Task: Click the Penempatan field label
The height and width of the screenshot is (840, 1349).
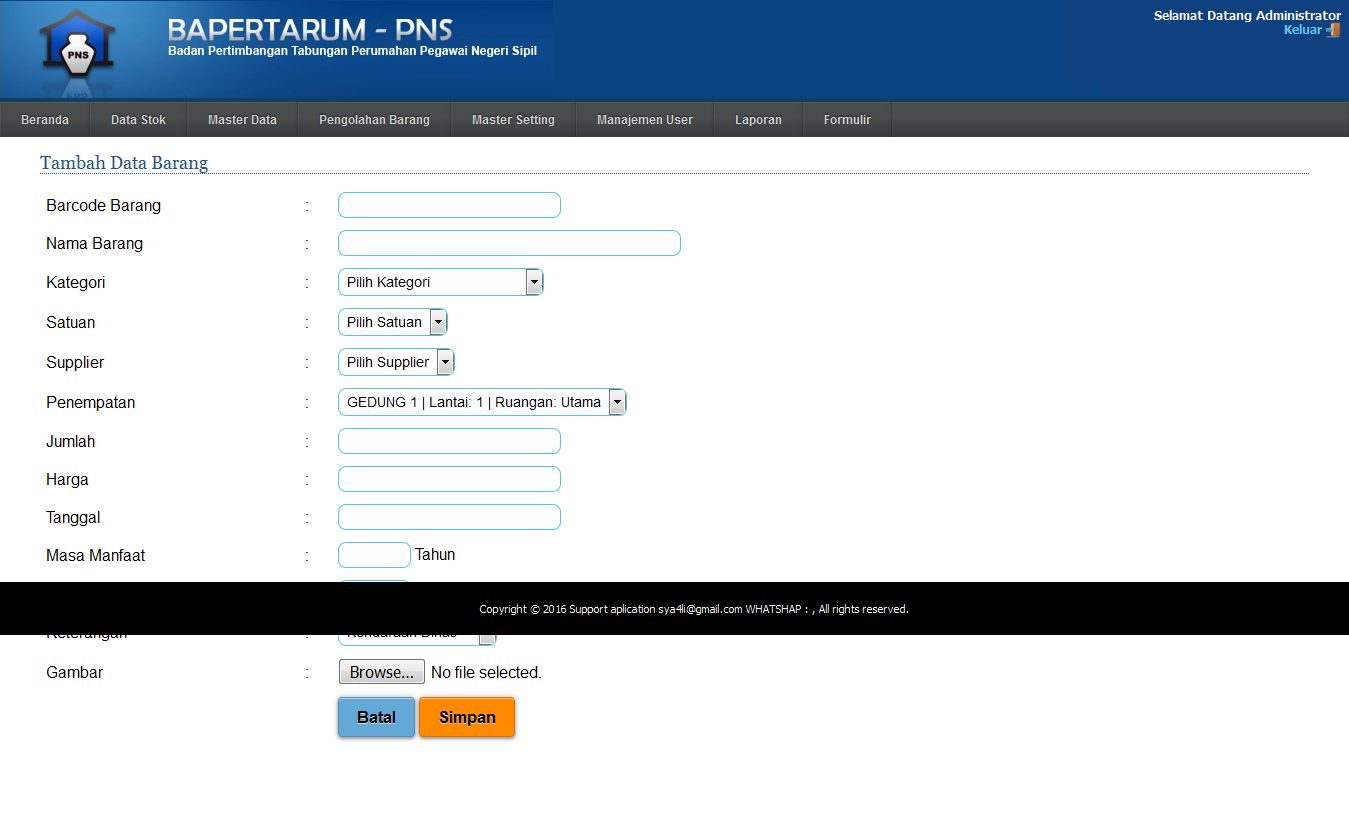Action: pyautogui.click(x=91, y=403)
